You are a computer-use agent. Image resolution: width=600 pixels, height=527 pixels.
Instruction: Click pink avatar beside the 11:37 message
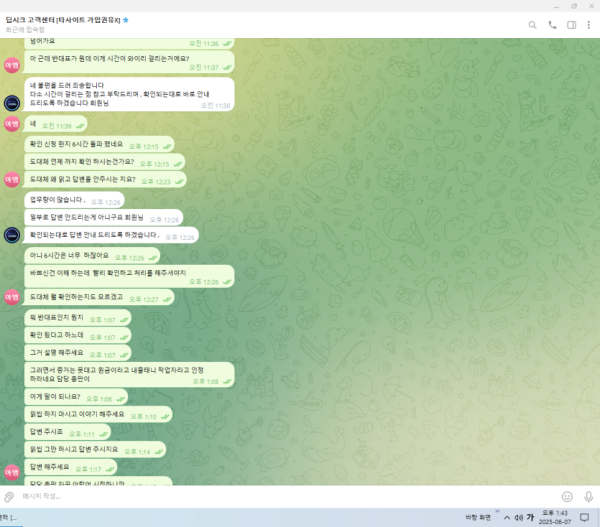pos(12,65)
